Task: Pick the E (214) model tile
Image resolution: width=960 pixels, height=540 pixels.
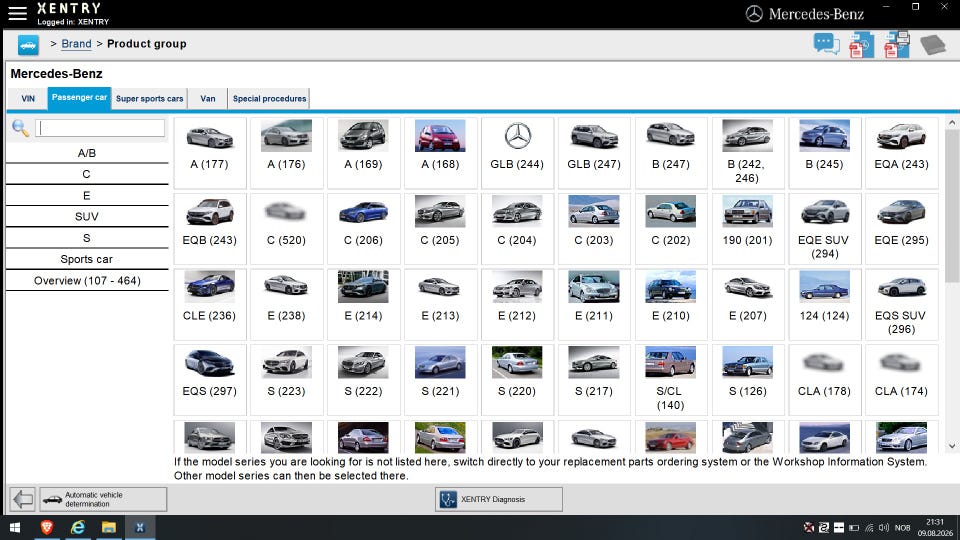Action: [364, 304]
